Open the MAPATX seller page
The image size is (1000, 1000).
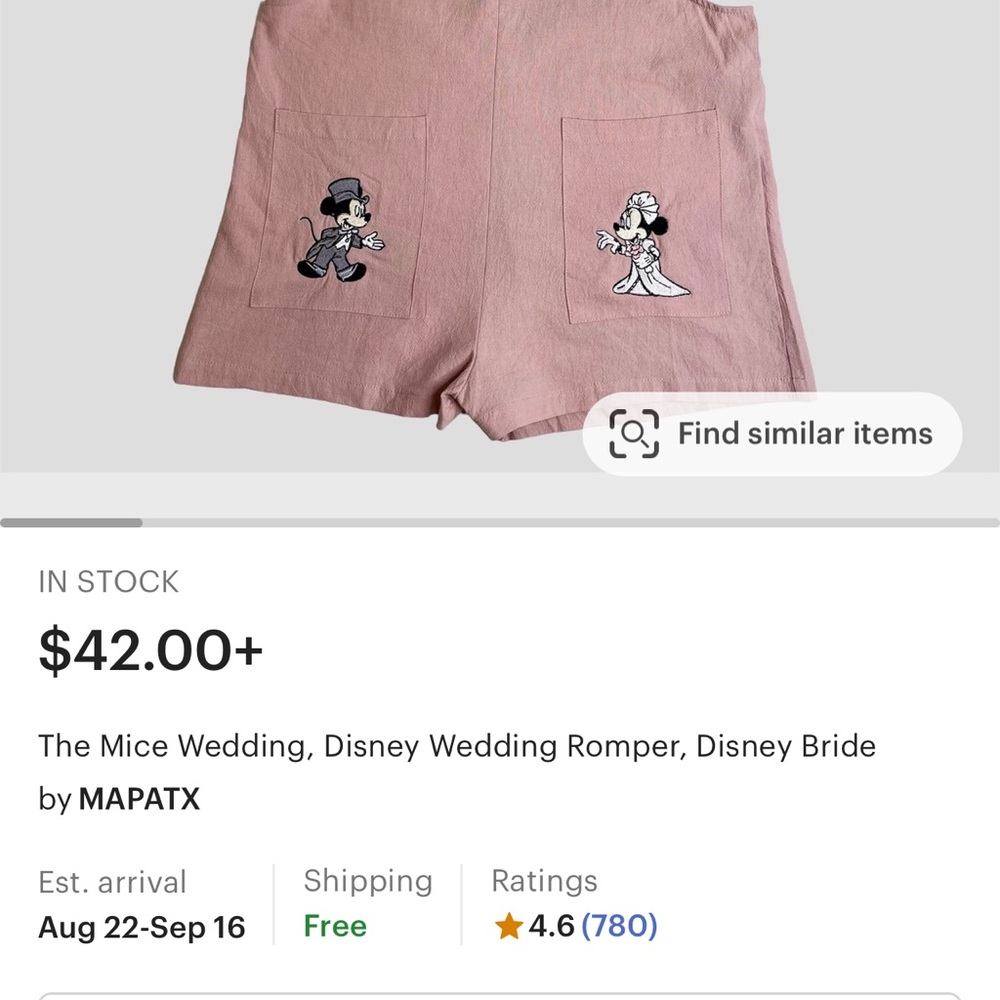coord(139,799)
